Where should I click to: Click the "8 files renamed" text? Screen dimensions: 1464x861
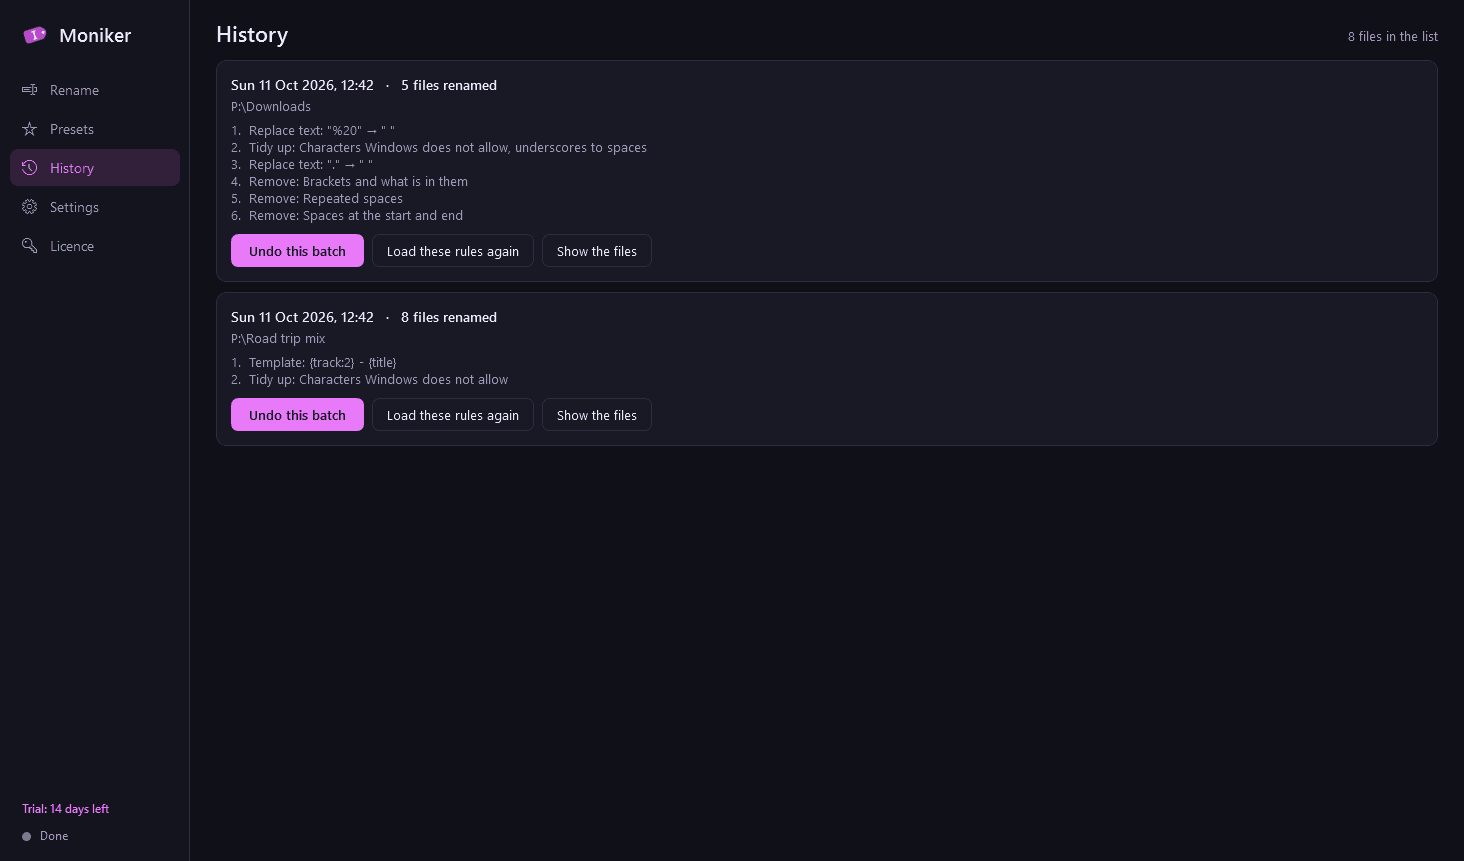(449, 318)
